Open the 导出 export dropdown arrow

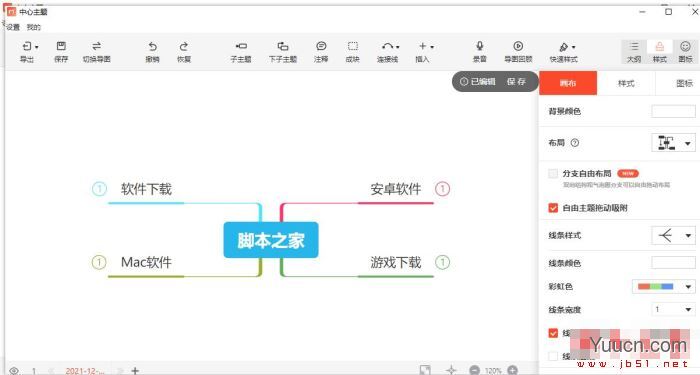pos(37,47)
